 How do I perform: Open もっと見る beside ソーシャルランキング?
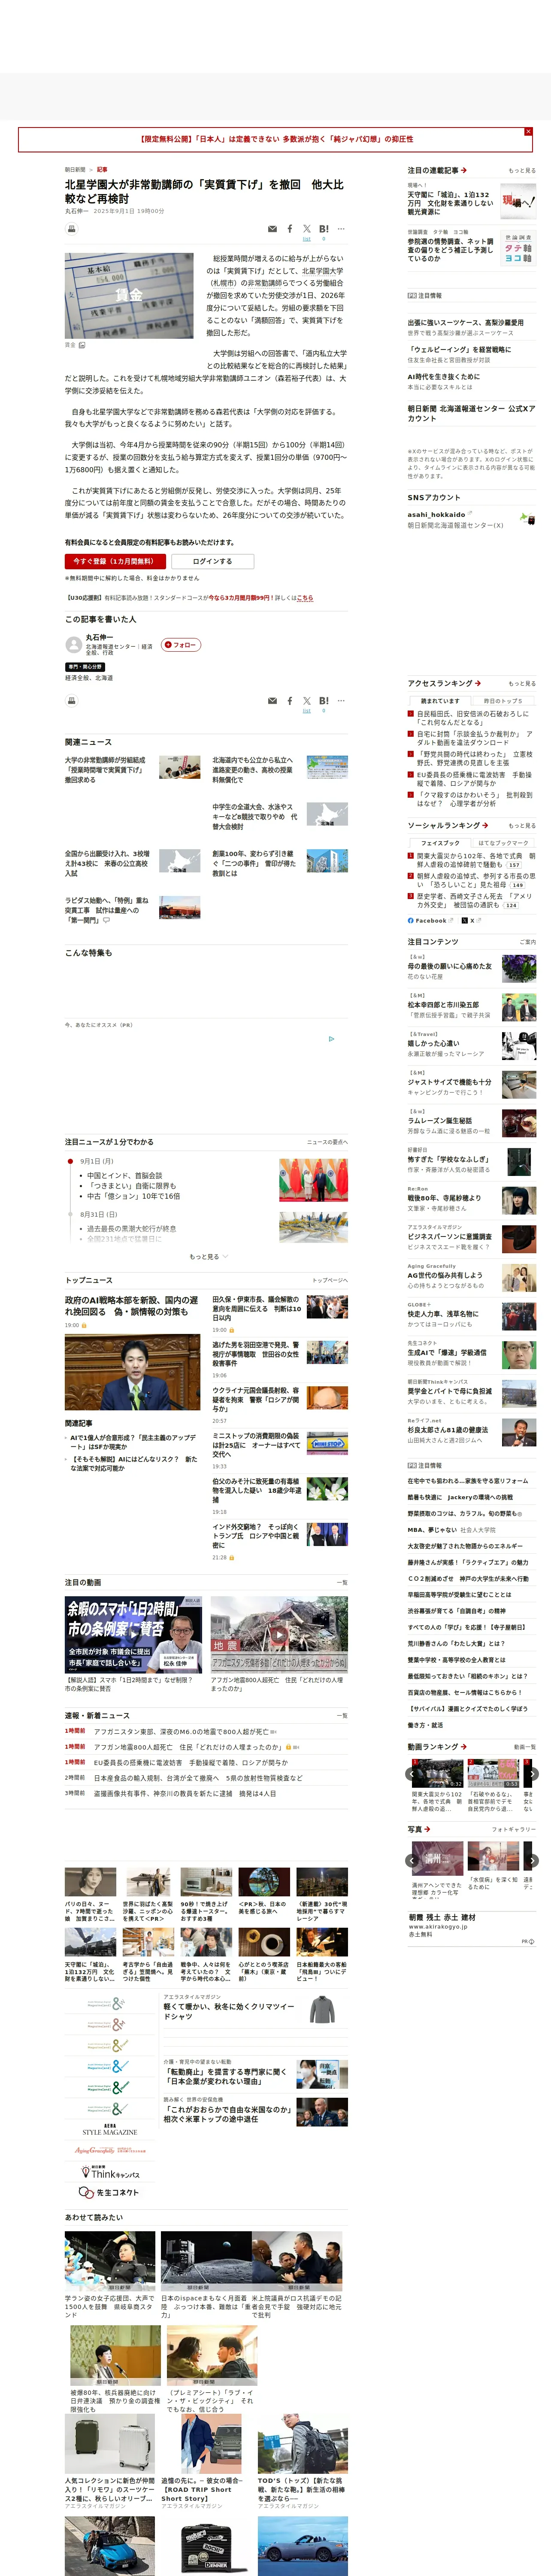522,826
